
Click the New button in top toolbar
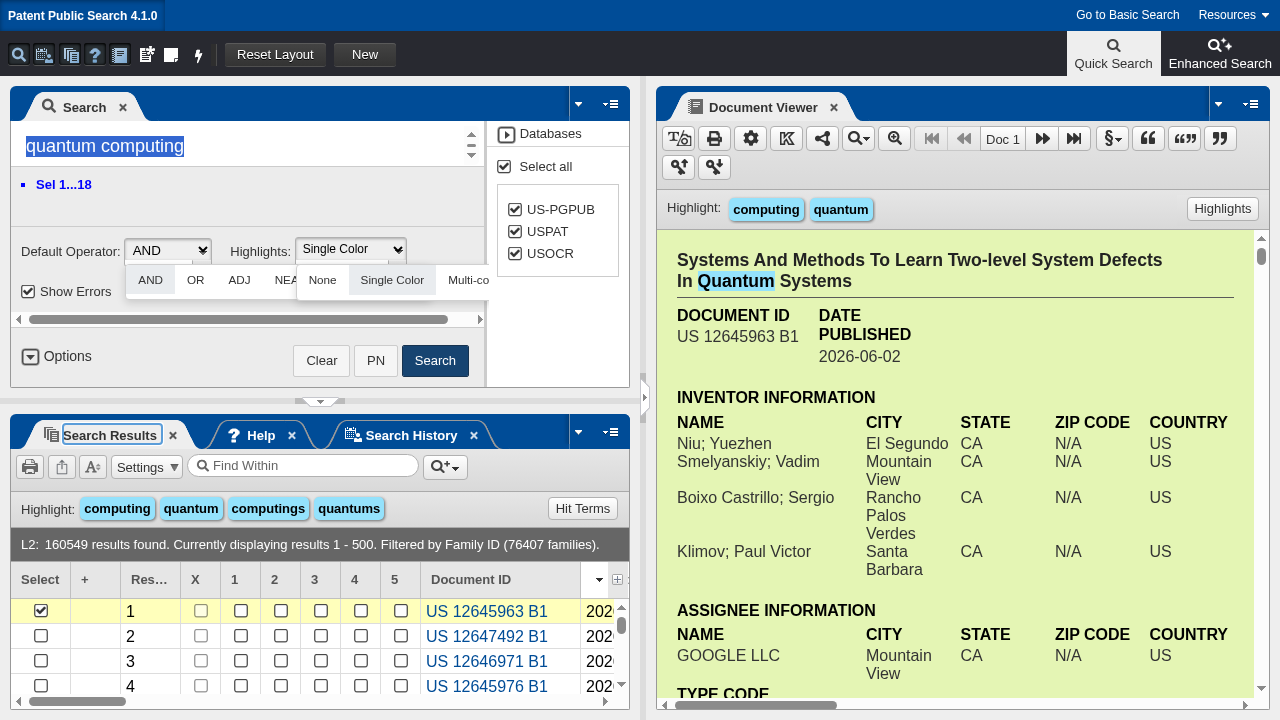365,55
